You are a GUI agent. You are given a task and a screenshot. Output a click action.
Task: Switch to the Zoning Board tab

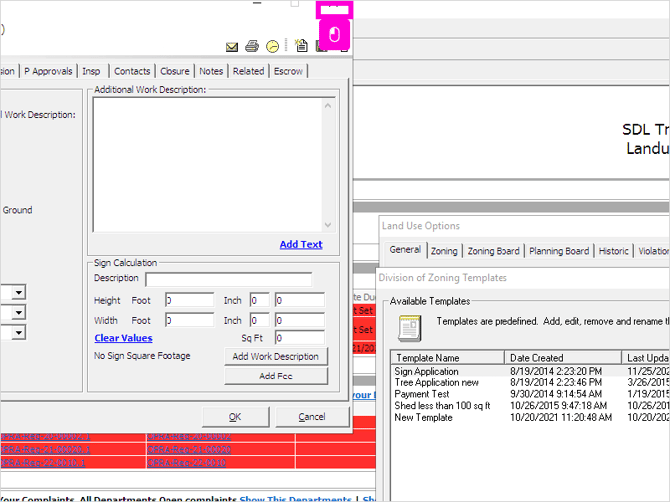click(x=494, y=251)
